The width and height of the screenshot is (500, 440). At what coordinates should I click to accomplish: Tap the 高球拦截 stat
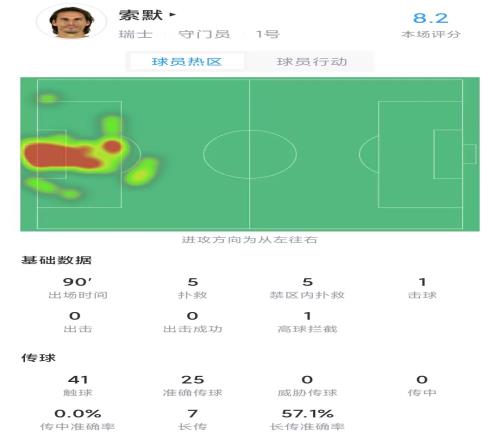(x=307, y=322)
